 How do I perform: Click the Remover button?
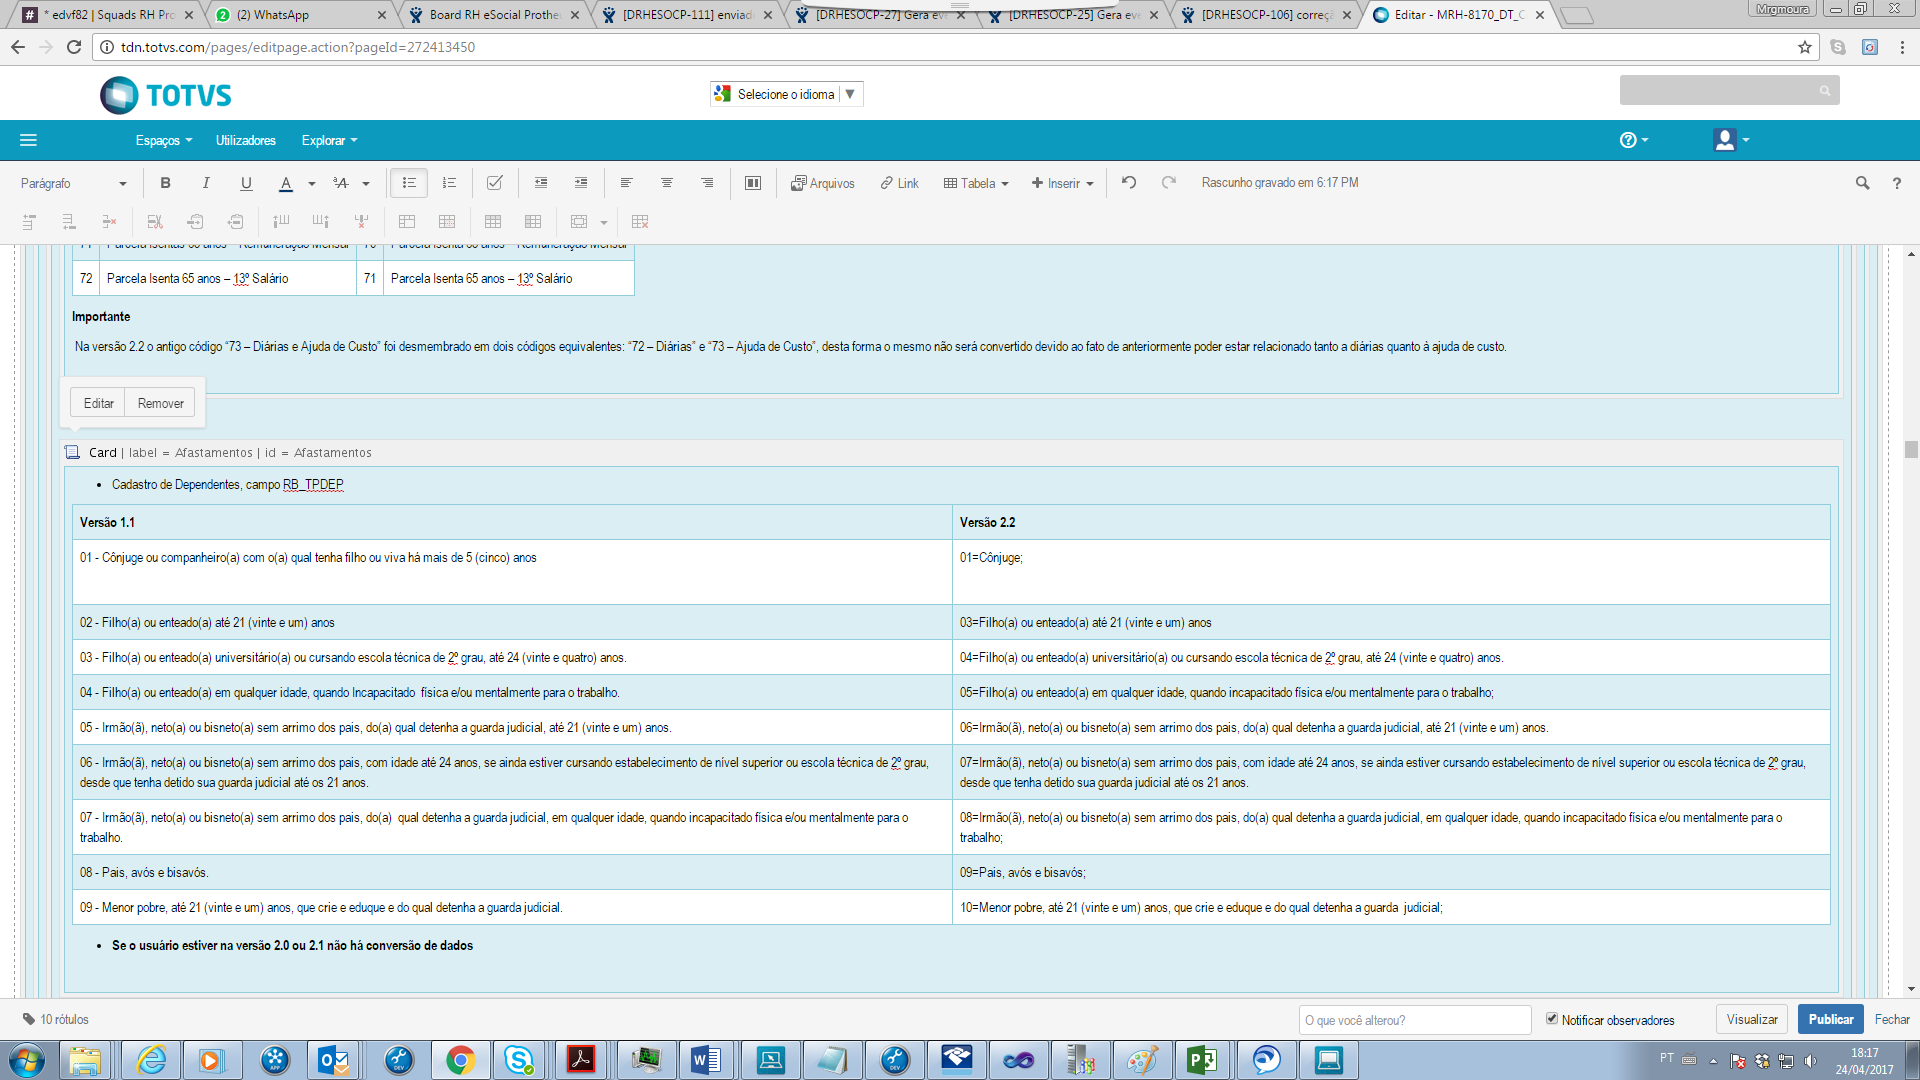160,403
